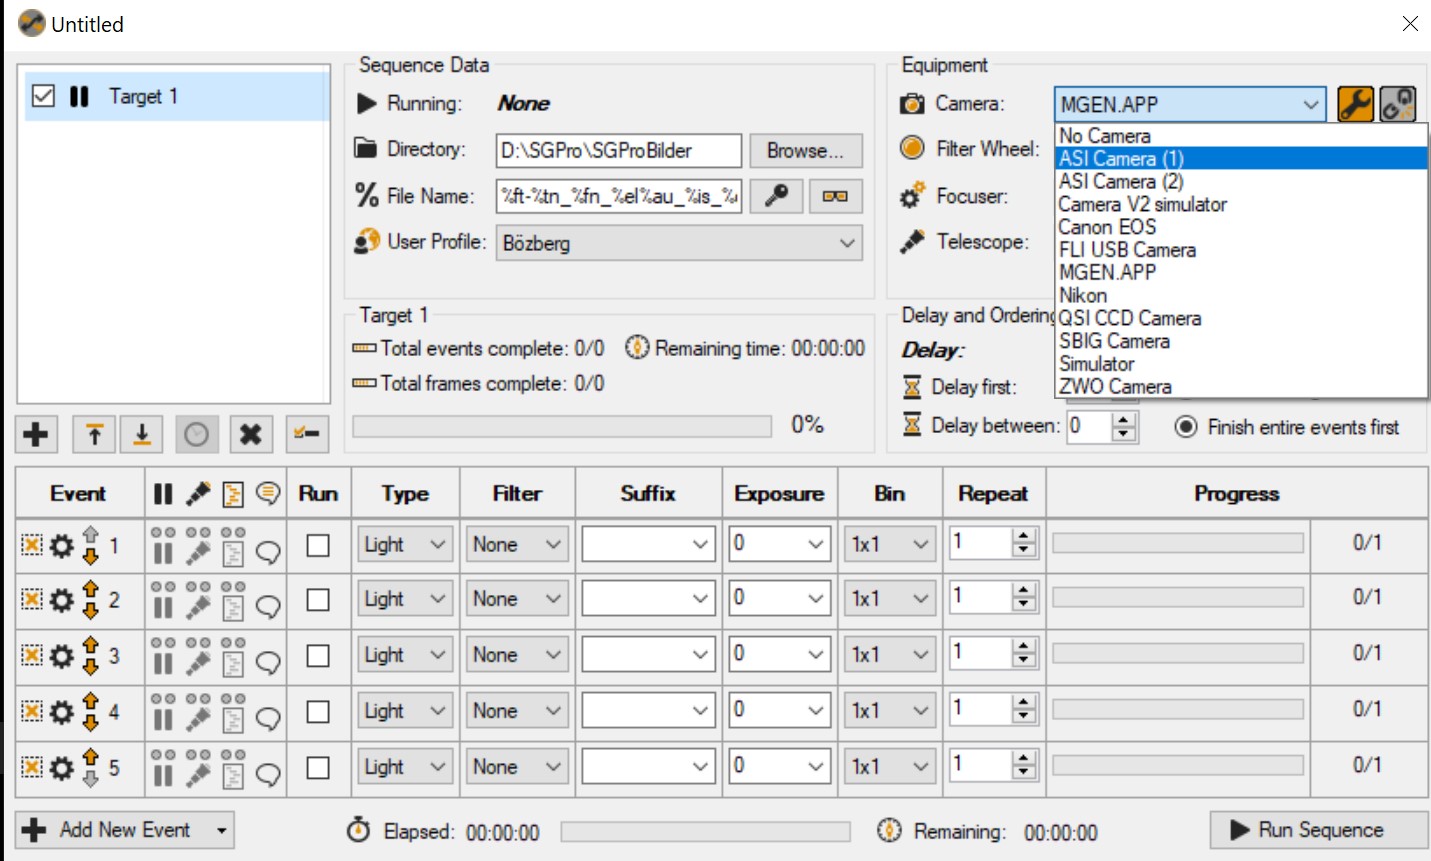Click the File Name pattern field
The image size is (1431, 861).
coord(619,196)
